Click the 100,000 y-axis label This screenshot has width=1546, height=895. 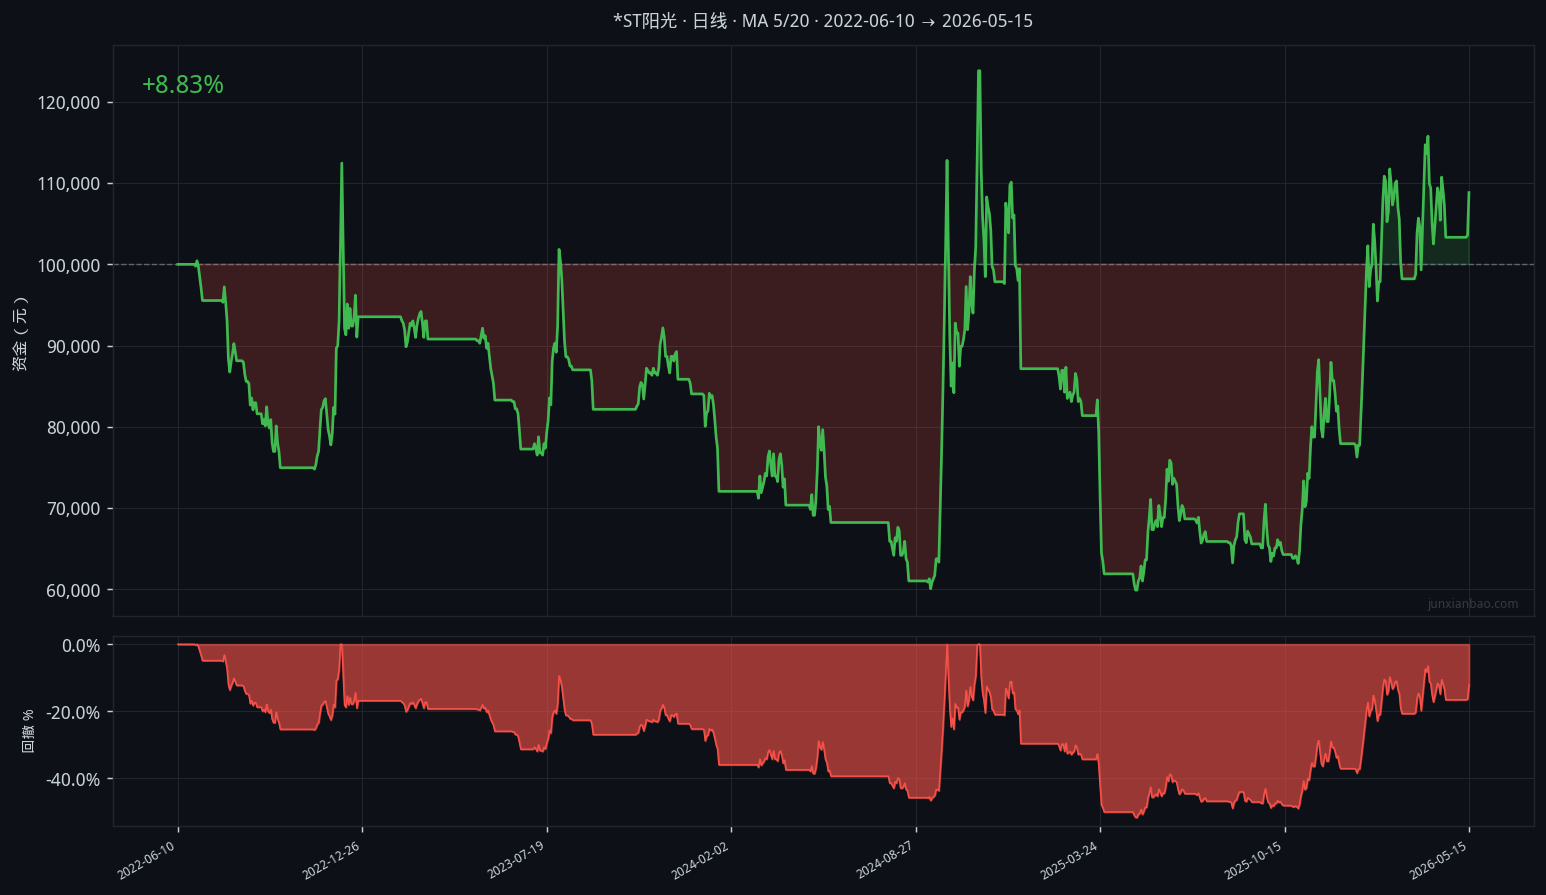tap(68, 265)
